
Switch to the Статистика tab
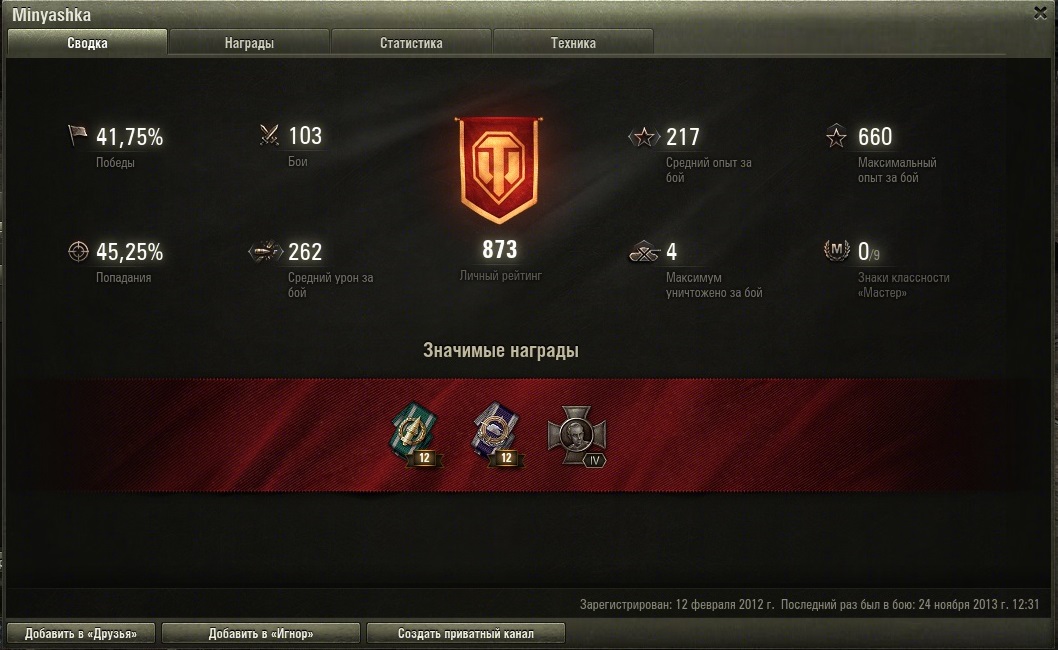click(411, 43)
